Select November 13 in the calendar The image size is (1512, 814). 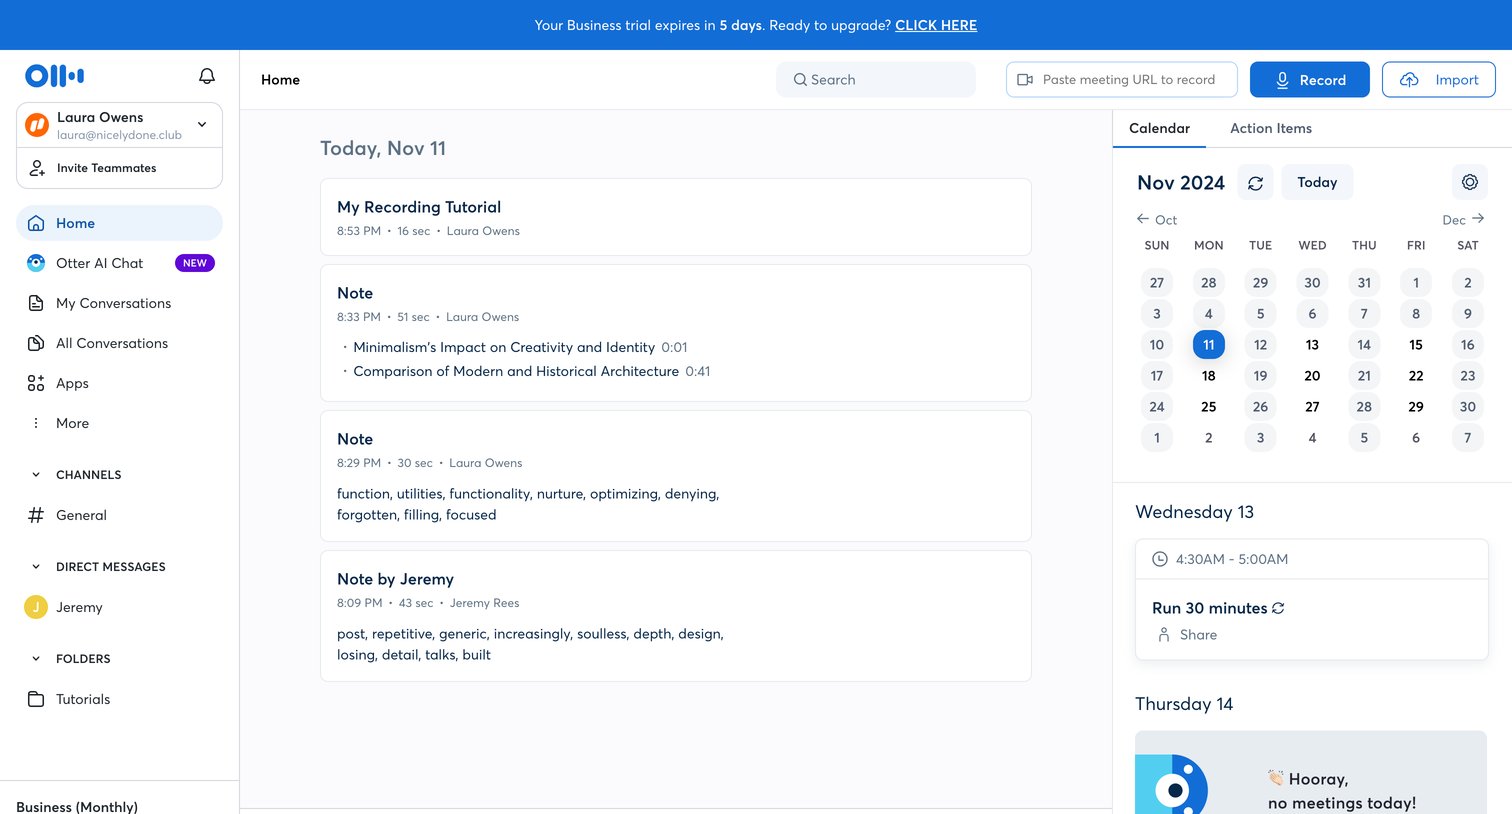pyautogui.click(x=1312, y=345)
